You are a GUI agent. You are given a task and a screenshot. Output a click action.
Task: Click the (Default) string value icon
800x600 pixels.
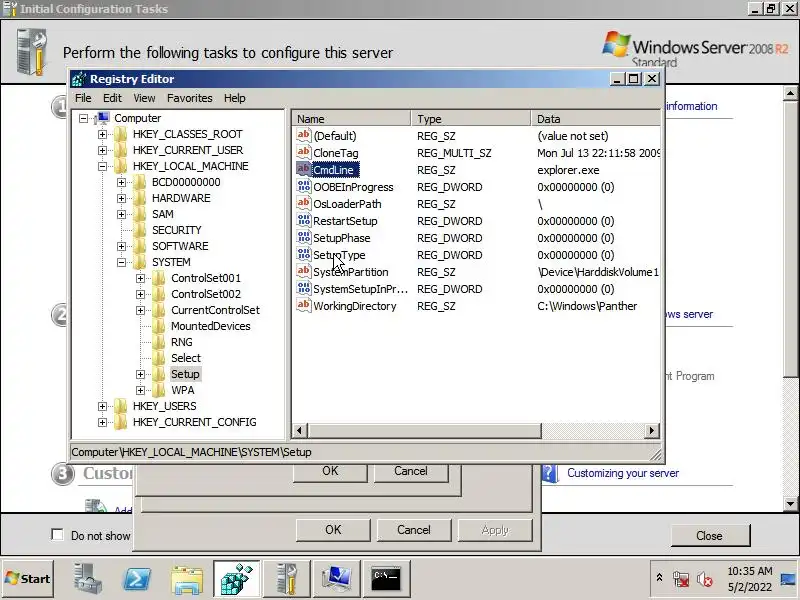tap(304, 135)
